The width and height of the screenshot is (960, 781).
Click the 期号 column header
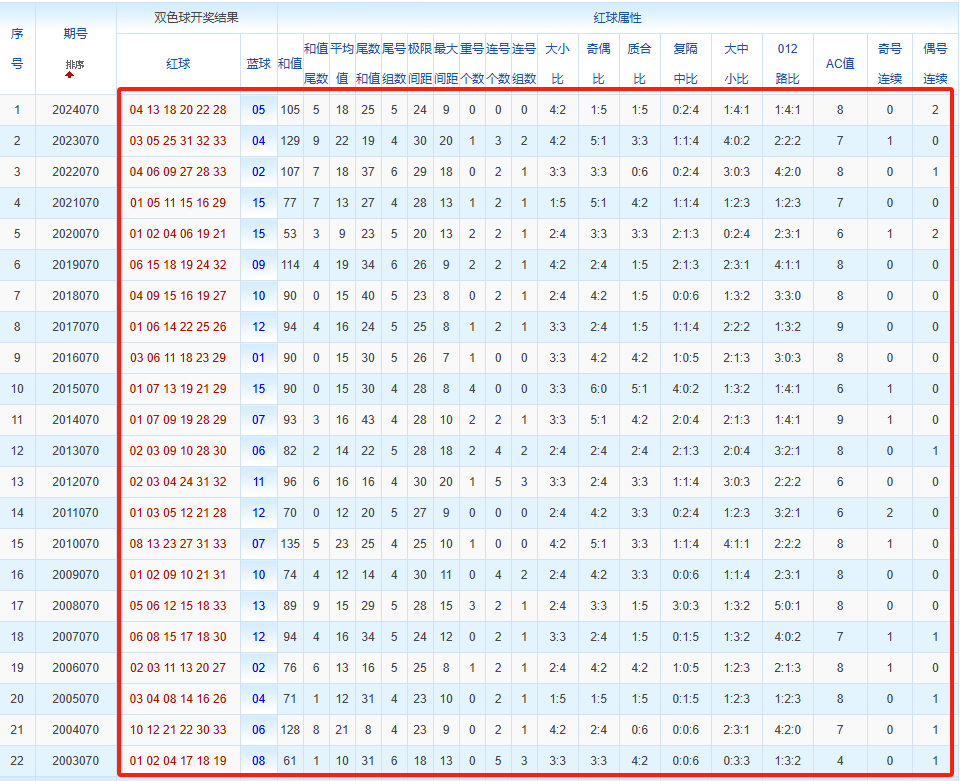75,34
